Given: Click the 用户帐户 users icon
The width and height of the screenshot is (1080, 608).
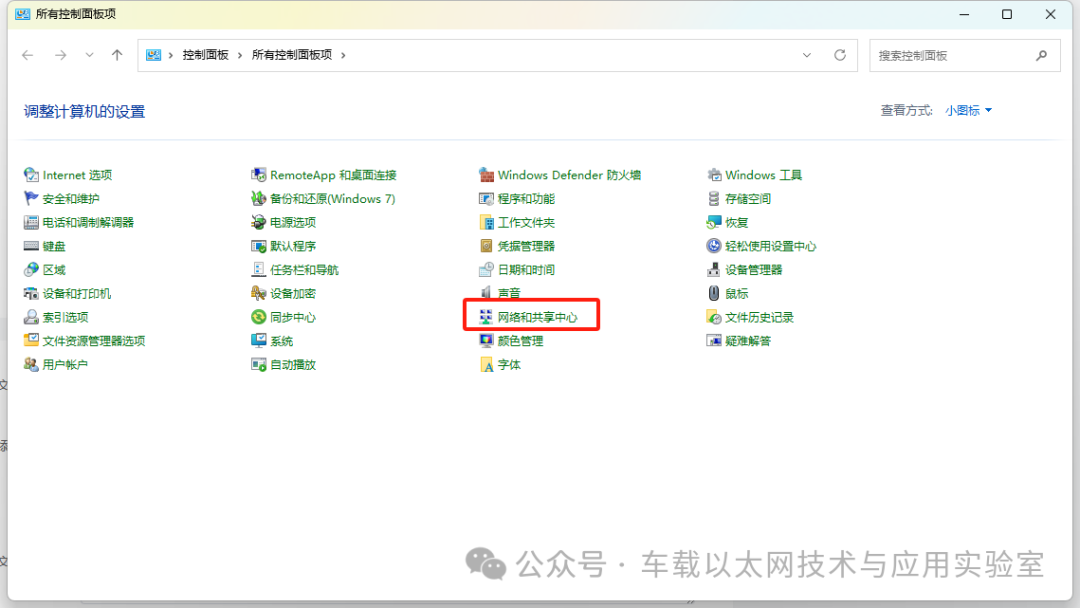Looking at the screenshot, I should pos(31,364).
